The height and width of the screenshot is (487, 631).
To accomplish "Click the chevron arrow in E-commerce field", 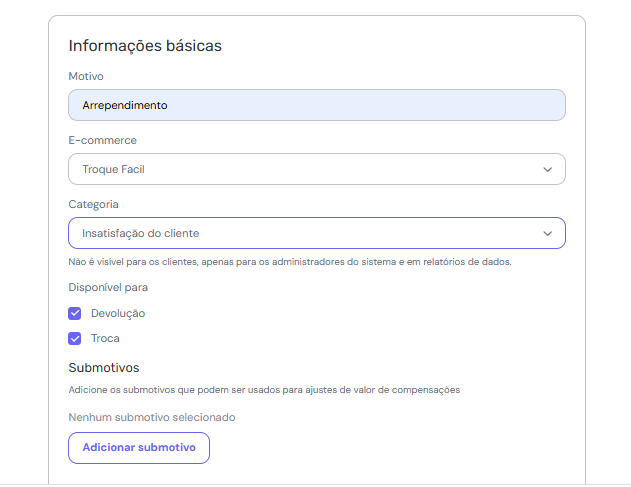I will pos(547,169).
